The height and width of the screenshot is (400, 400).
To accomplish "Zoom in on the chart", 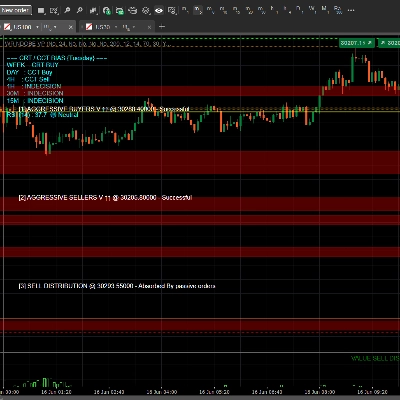I will pyautogui.click(x=67, y=11).
